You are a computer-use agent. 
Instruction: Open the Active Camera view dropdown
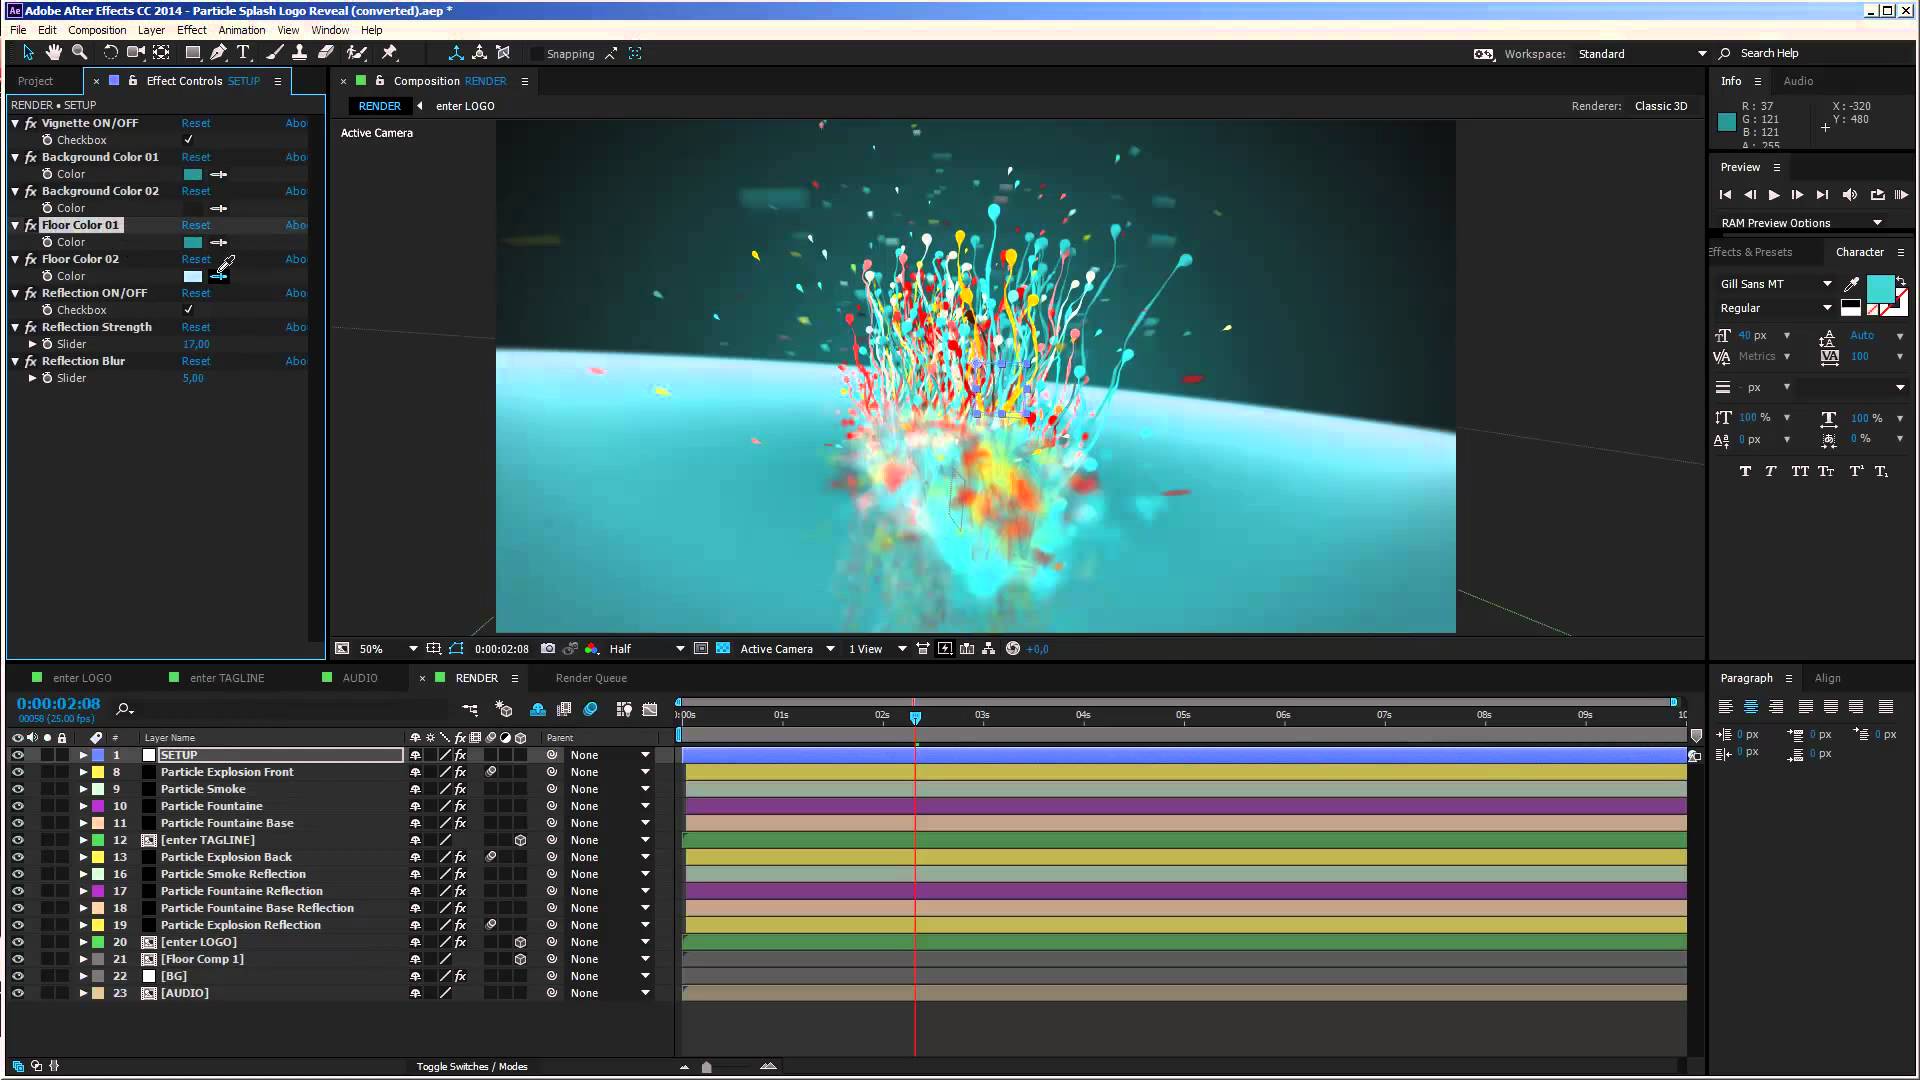point(787,649)
